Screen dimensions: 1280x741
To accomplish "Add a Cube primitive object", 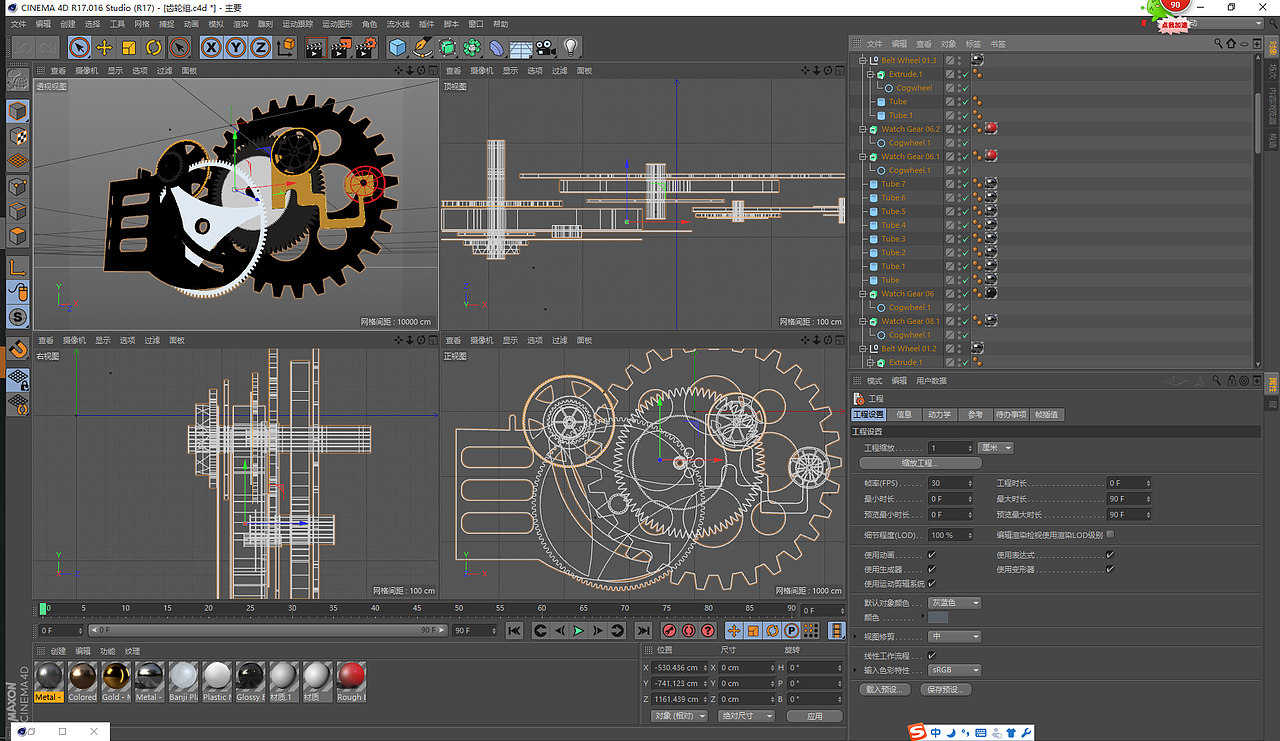I will [x=397, y=47].
